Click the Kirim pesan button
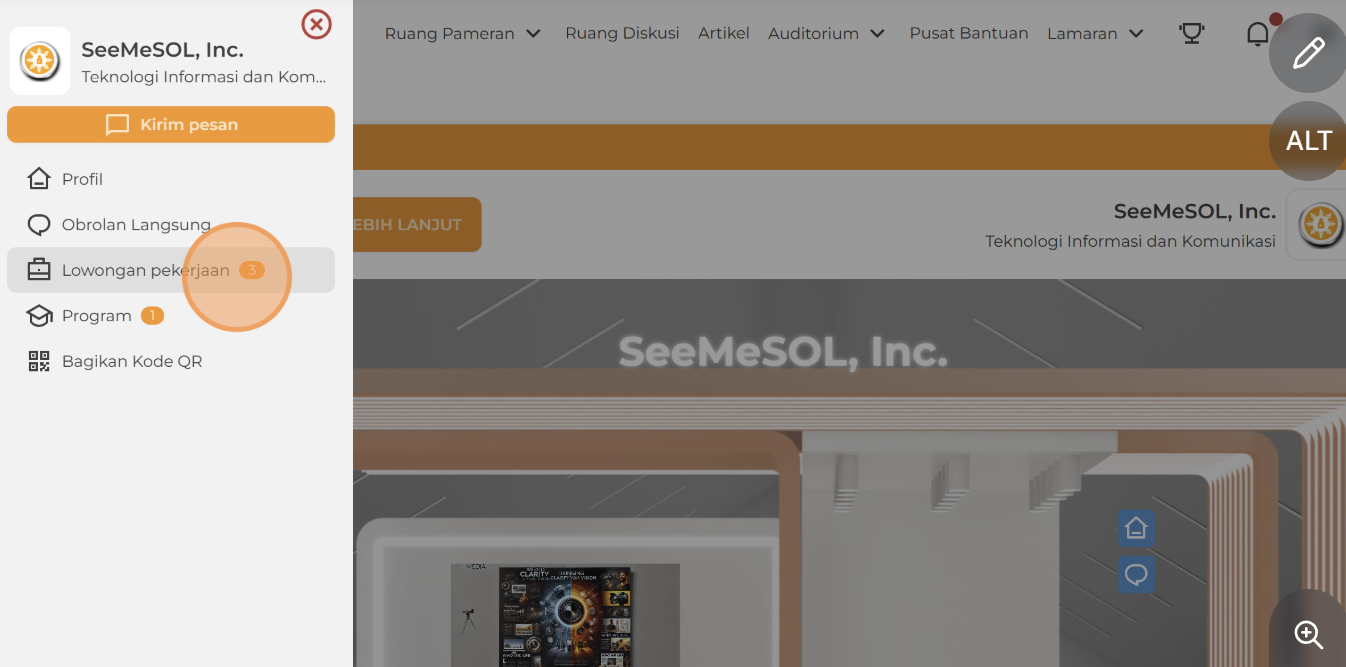 coord(171,125)
